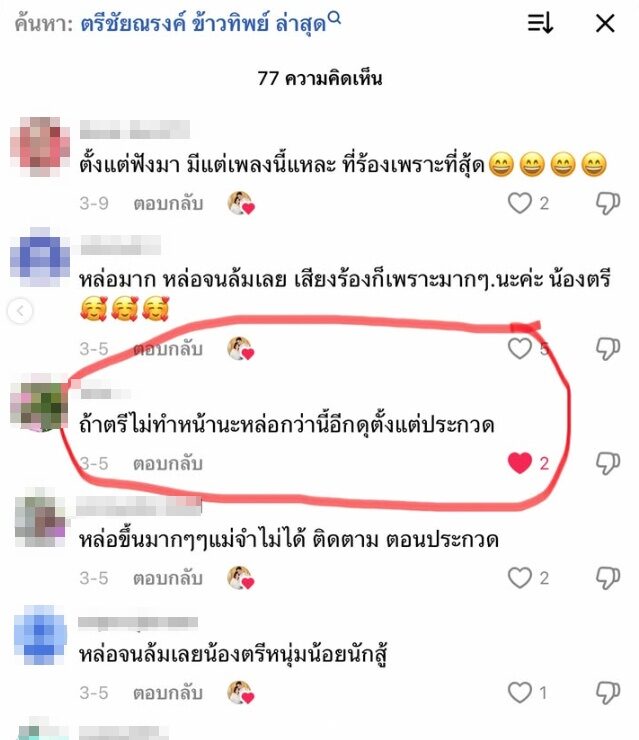
Task: Like the comment with four grinning emojis
Action: (x=520, y=203)
